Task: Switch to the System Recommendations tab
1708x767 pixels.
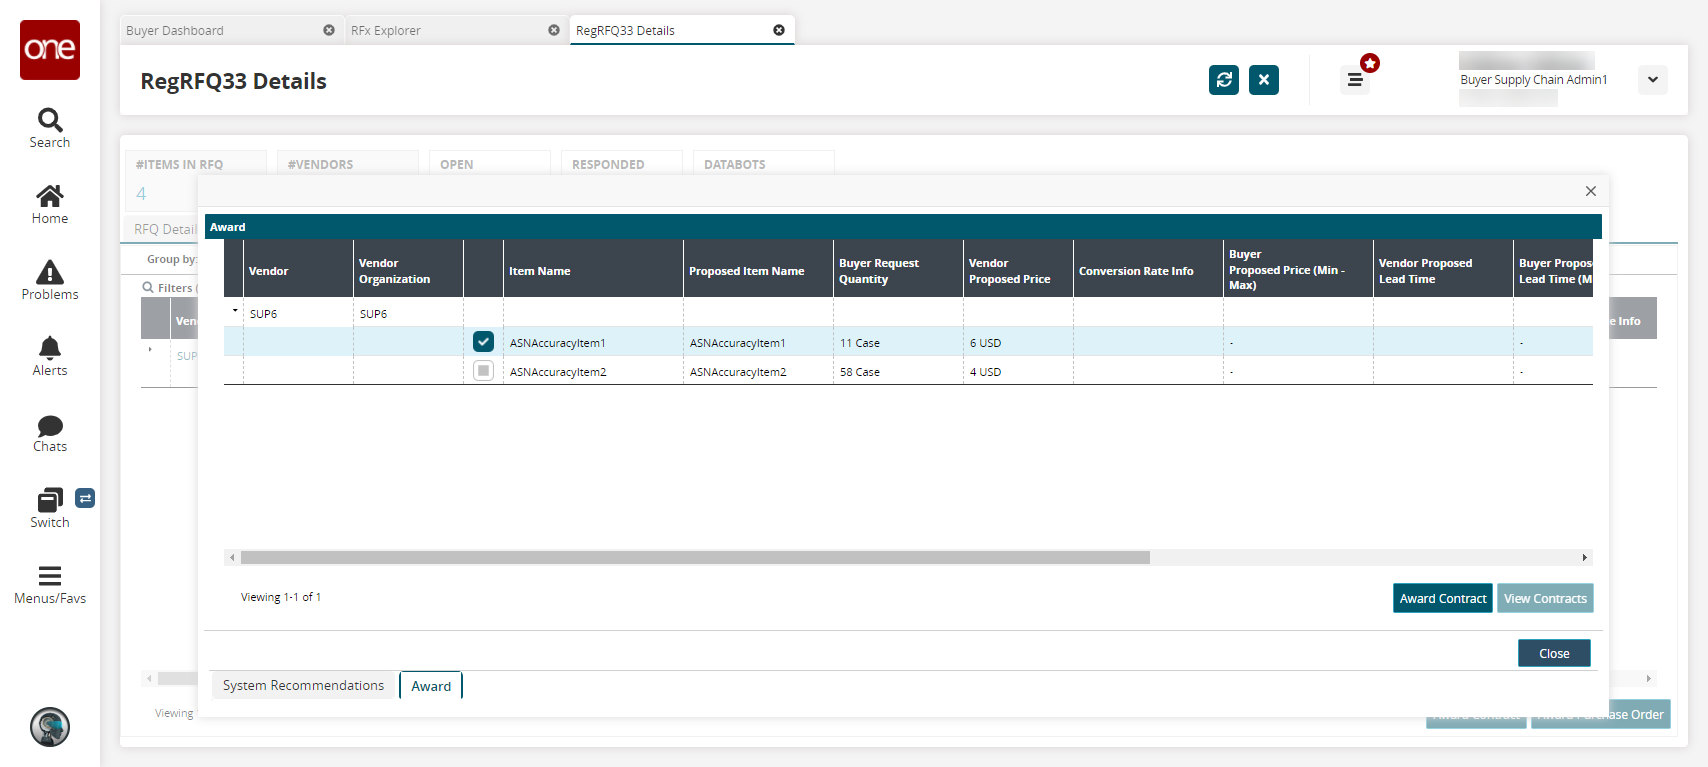Action: pyautogui.click(x=303, y=686)
